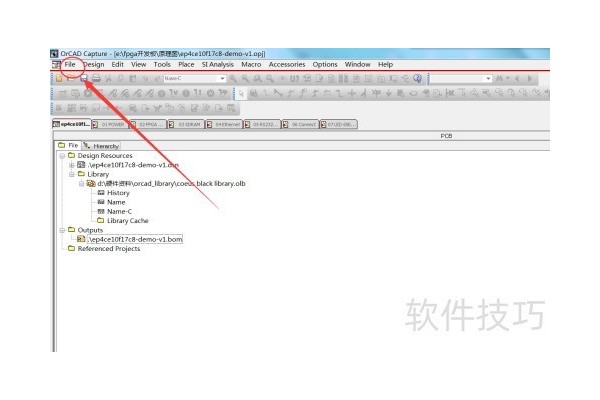Open the search text combo box dropdown
600x400 pixels.
tap(488, 78)
